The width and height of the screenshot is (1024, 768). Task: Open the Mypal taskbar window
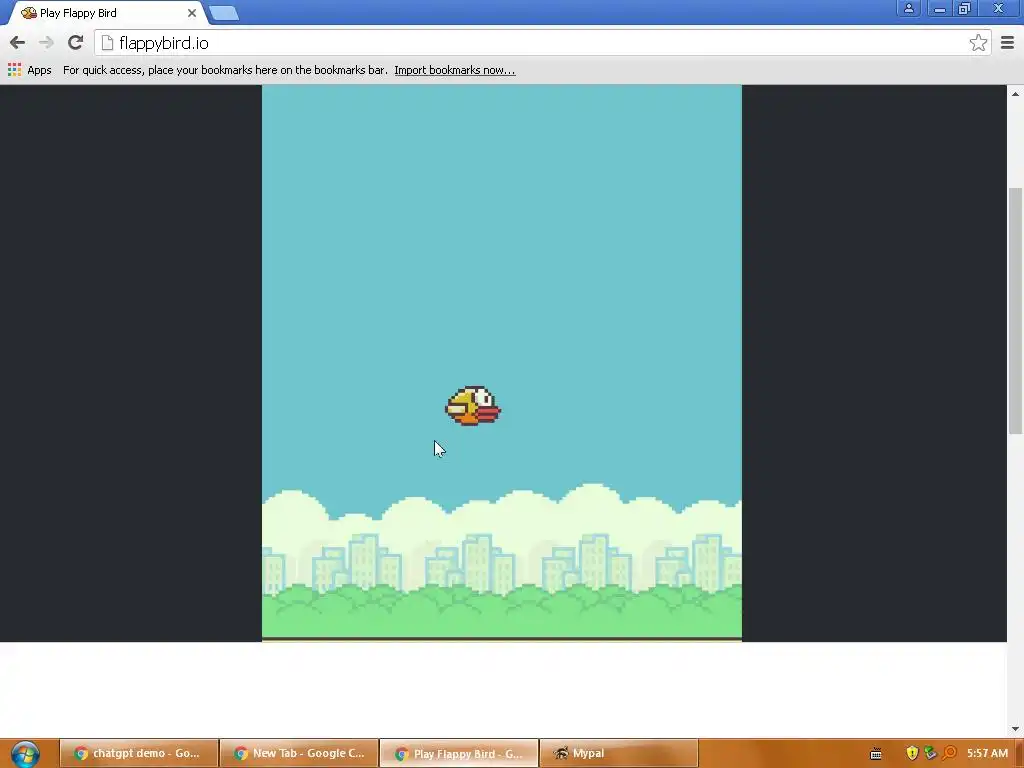619,754
